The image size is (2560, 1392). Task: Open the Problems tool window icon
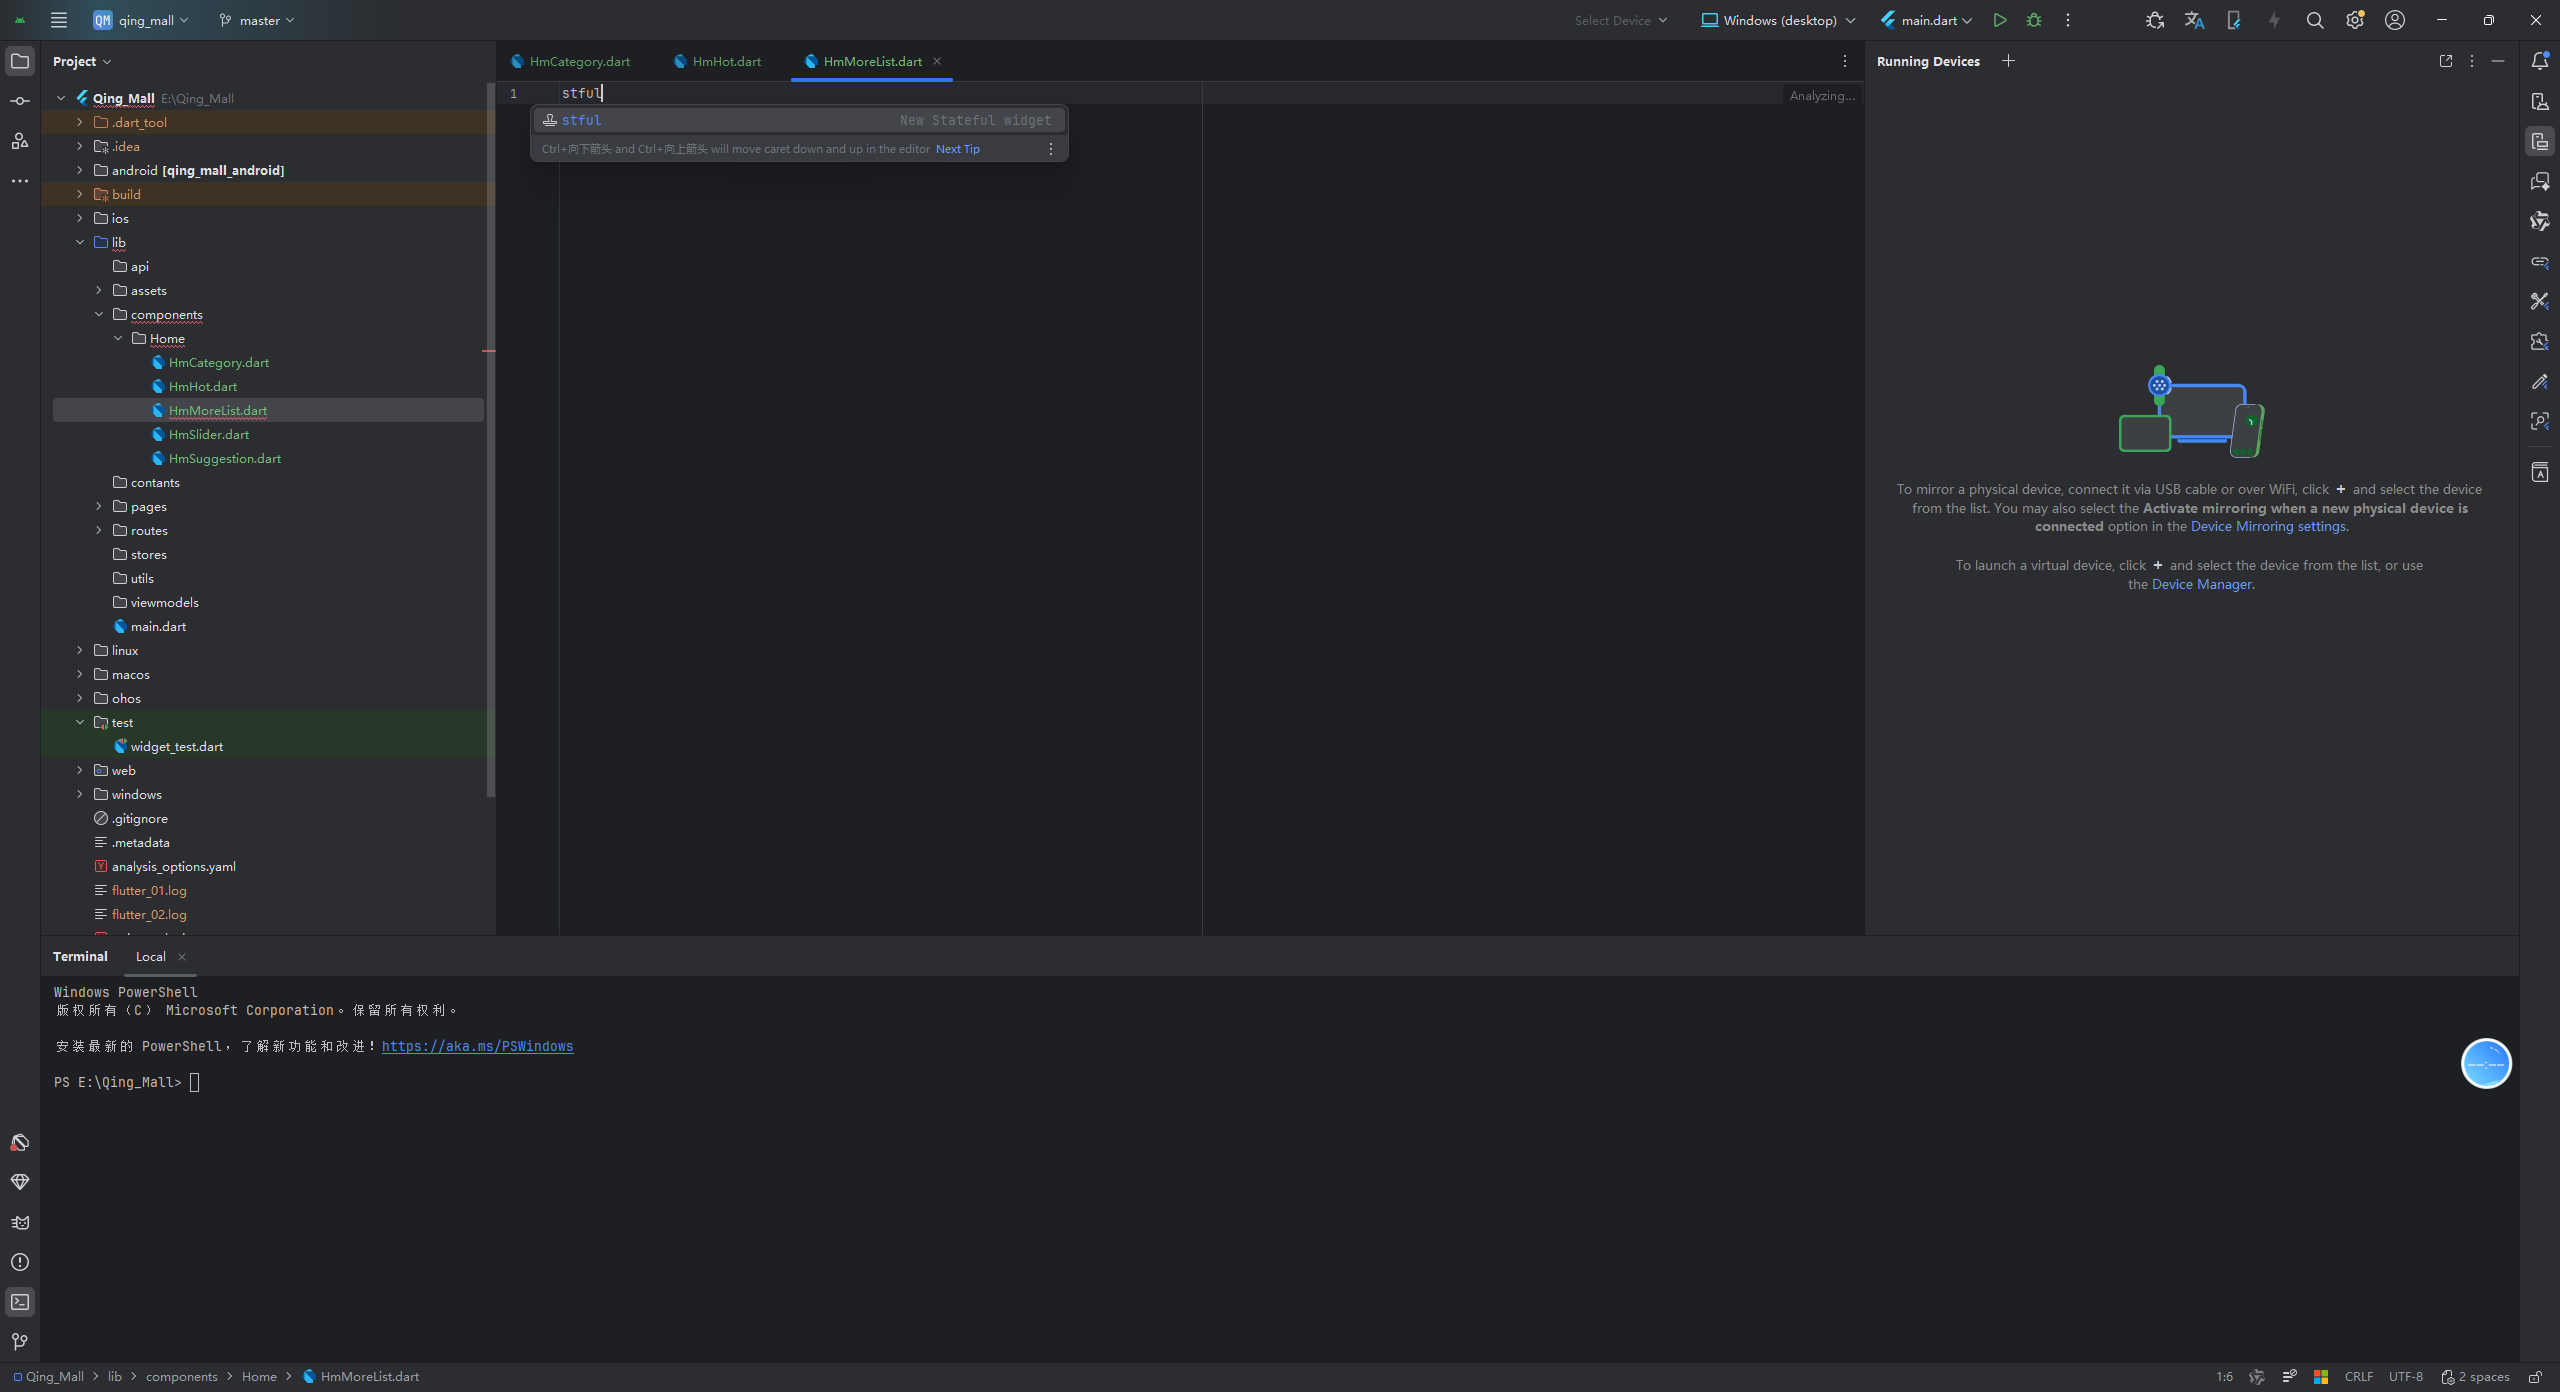[x=20, y=1262]
